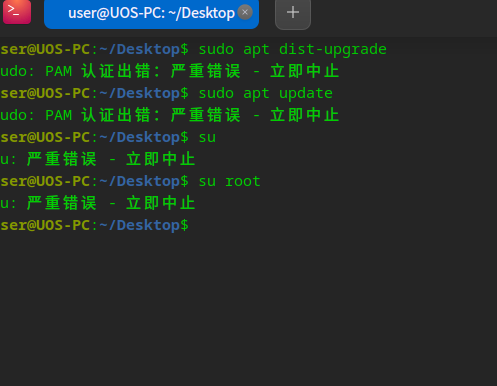The image size is (497, 386).
Task: Open a new terminal tab with plus button
Action: [293, 13]
